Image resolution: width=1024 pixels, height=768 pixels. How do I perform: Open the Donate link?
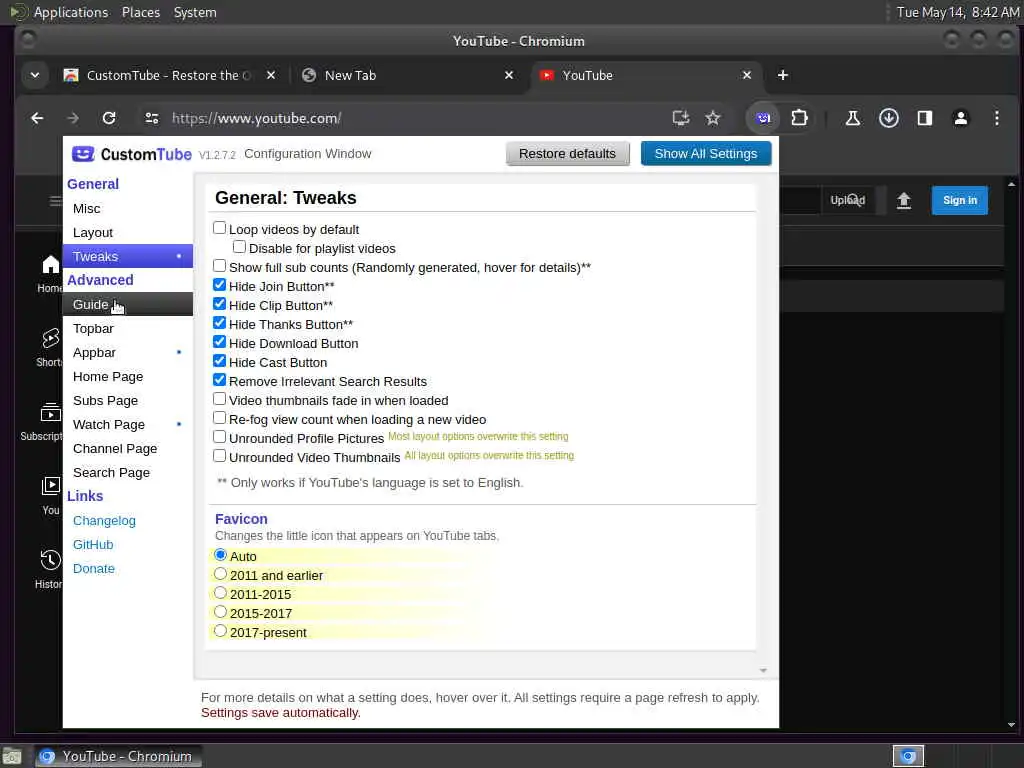[x=93, y=569]
